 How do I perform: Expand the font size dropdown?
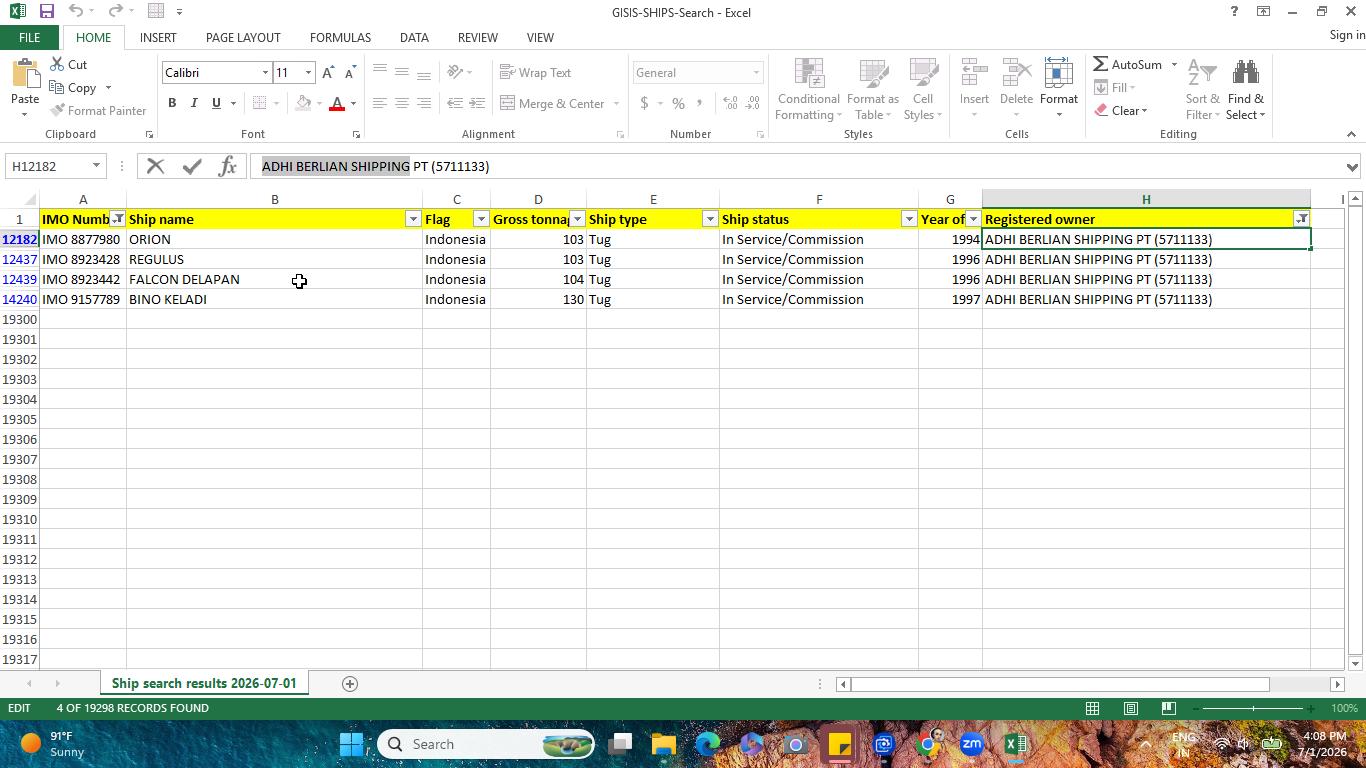tap(308, 72)
